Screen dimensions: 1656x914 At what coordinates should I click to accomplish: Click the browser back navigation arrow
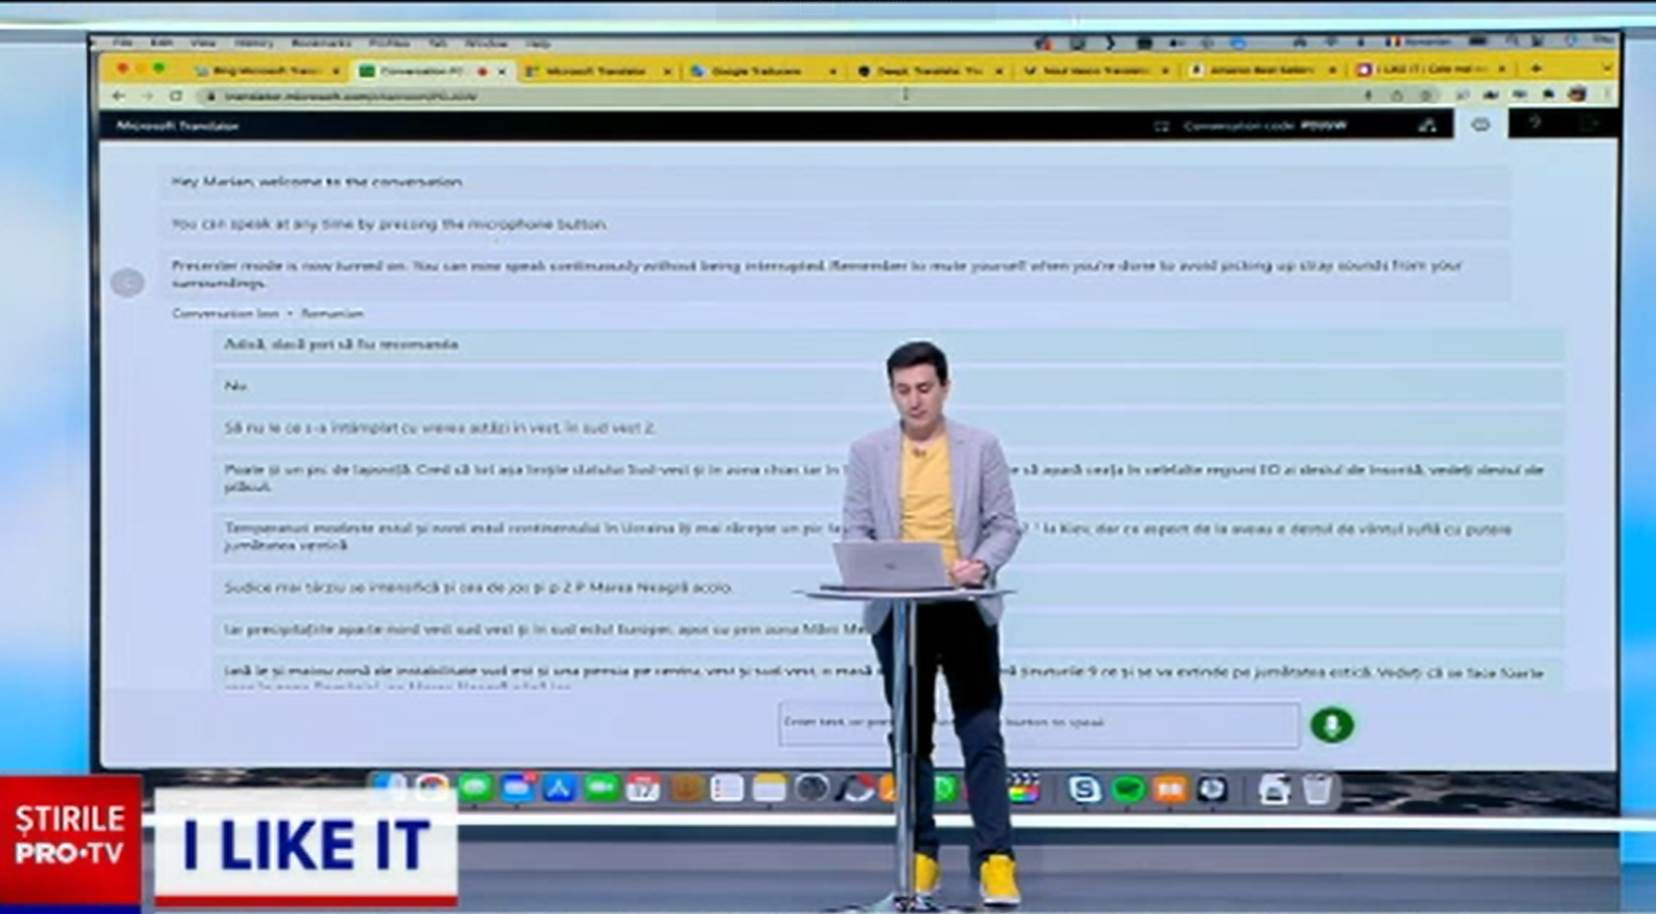click(x=120, y=95)
